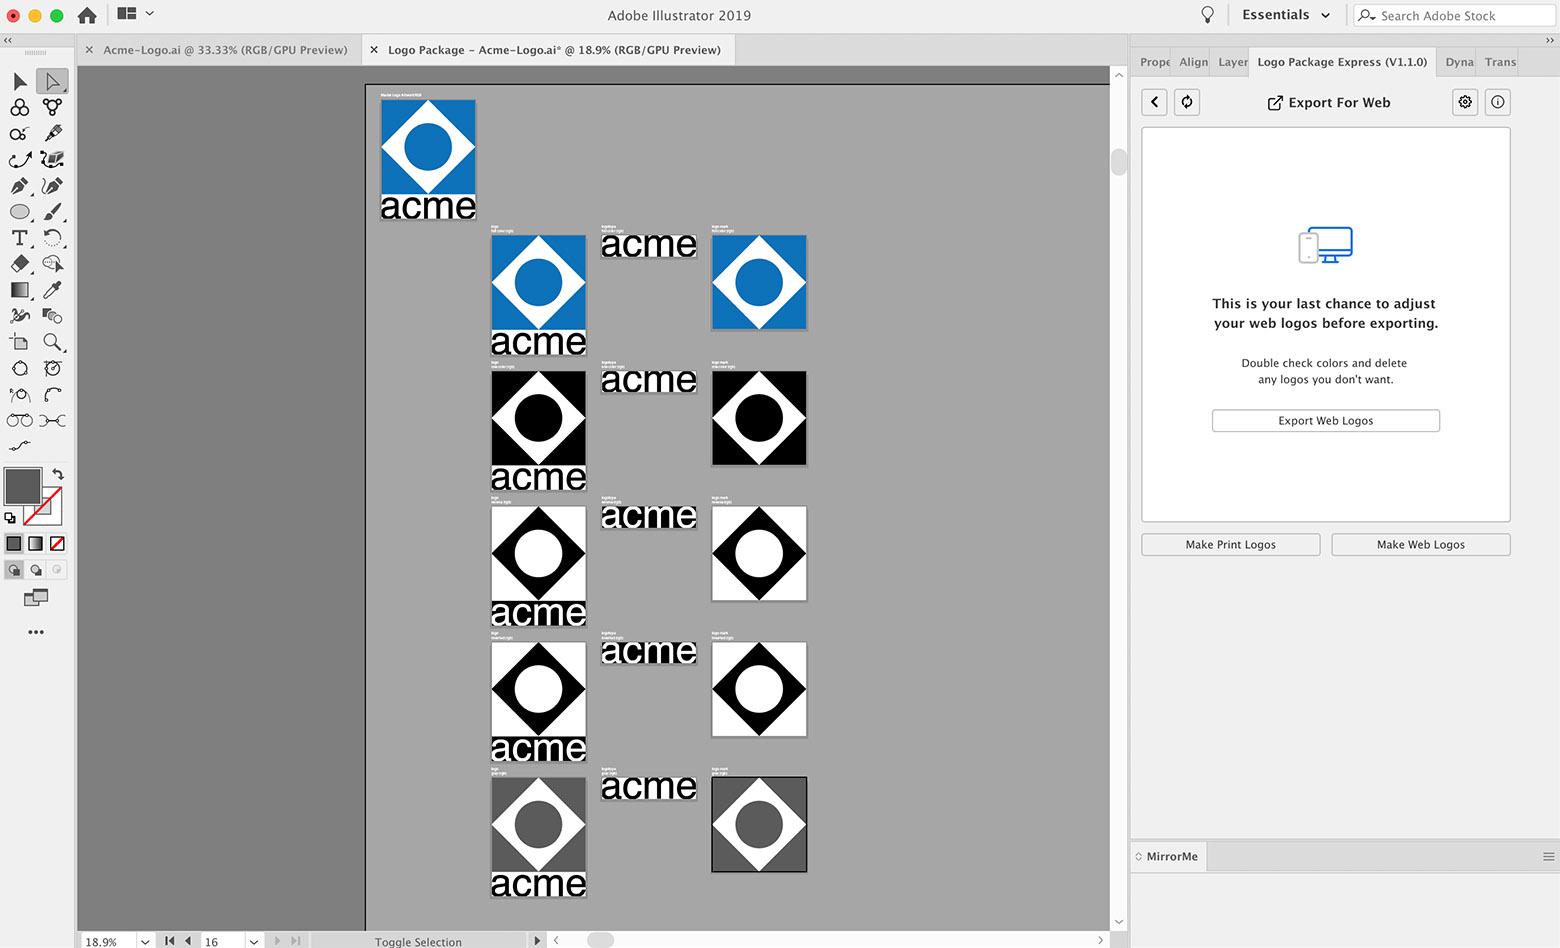1560x948 pixels.
Task: Click the dark gray Fill color swatch
Action: pos(22,486)
